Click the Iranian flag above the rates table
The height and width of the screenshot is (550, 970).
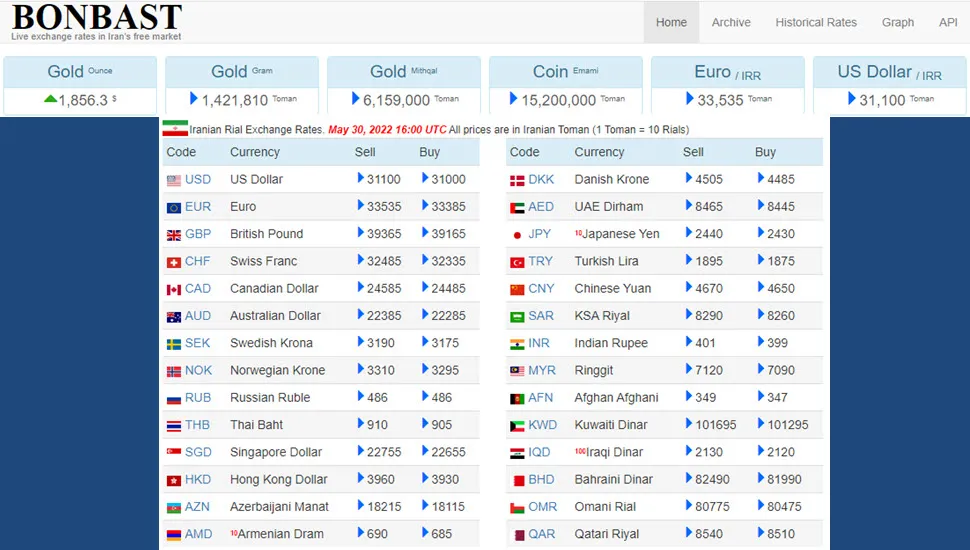click(175, 129)
